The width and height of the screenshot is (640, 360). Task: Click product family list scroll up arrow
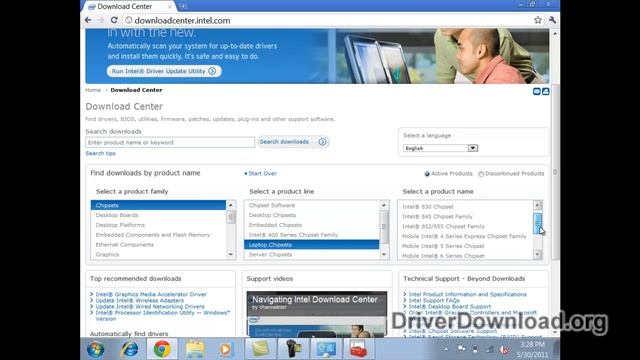(x=231, y=205)
